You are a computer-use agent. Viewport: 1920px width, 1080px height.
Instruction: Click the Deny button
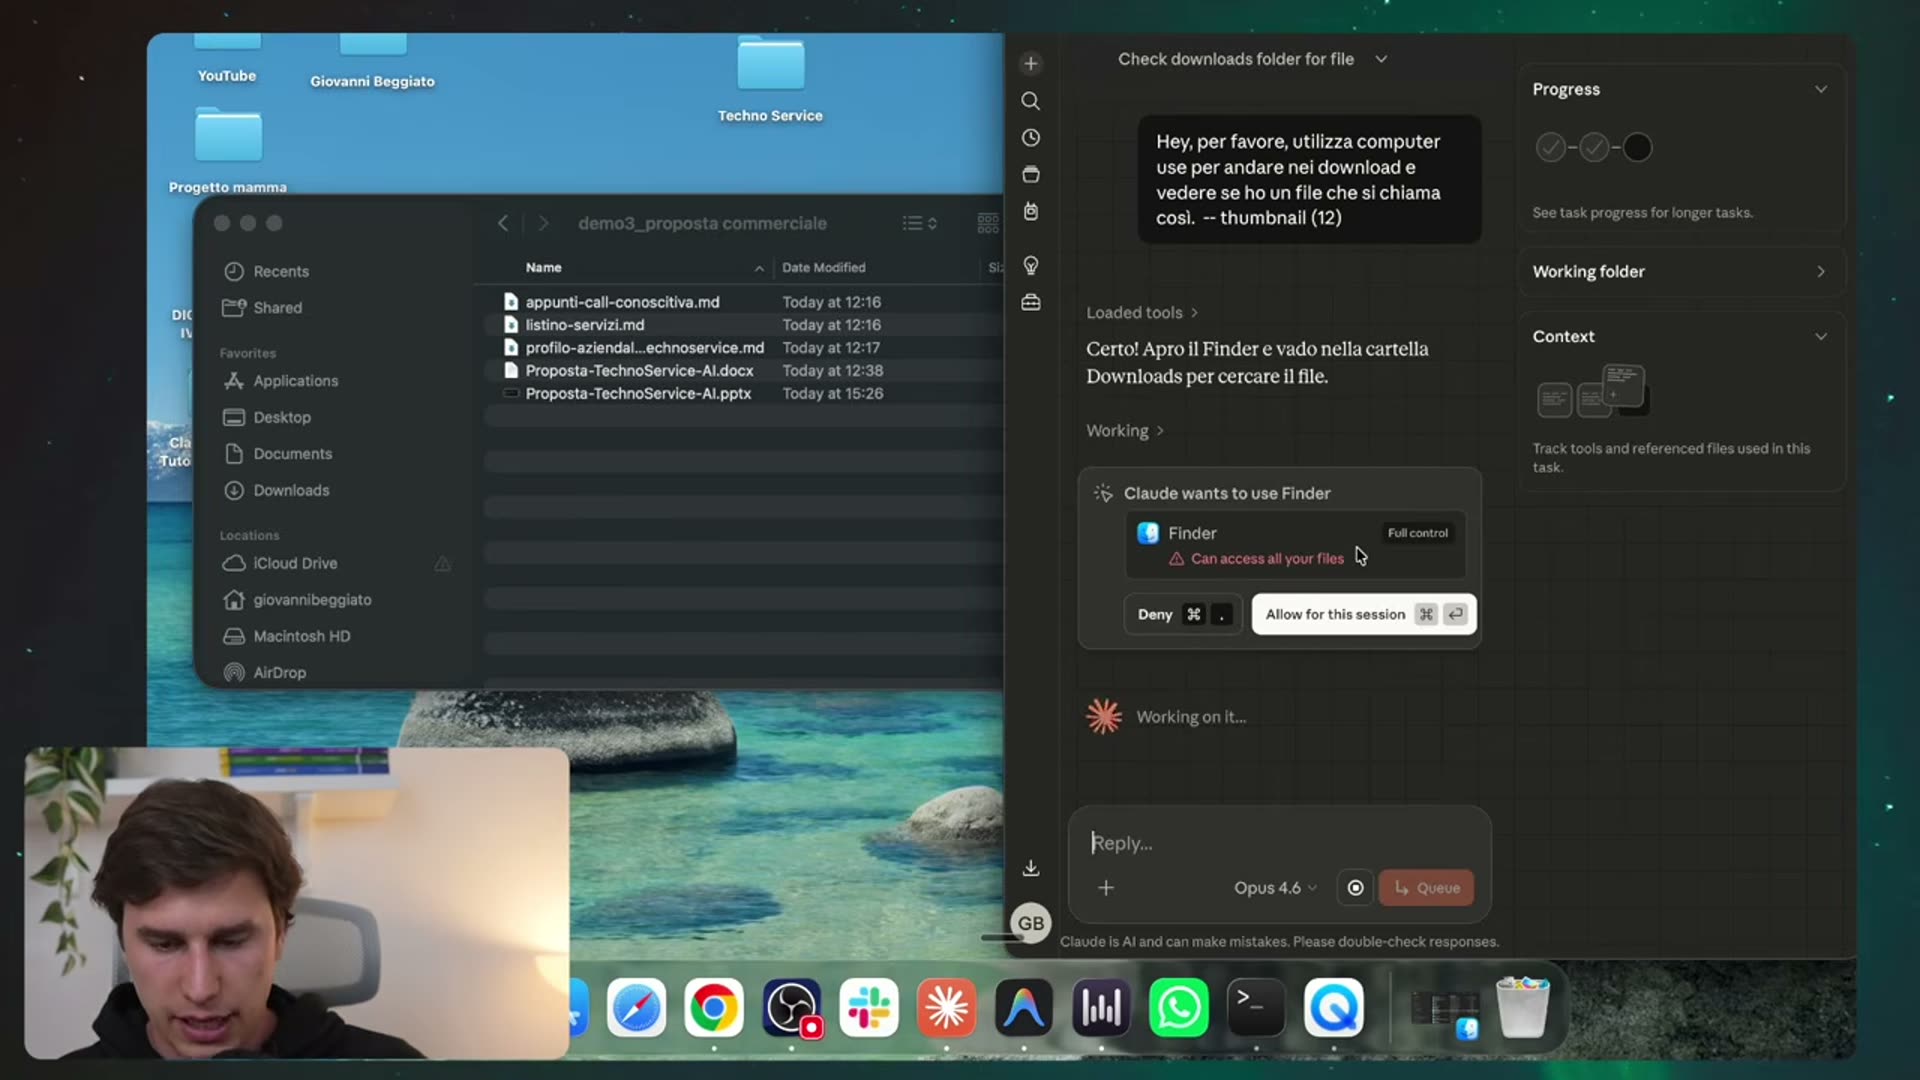click(x=1183, y=614)
